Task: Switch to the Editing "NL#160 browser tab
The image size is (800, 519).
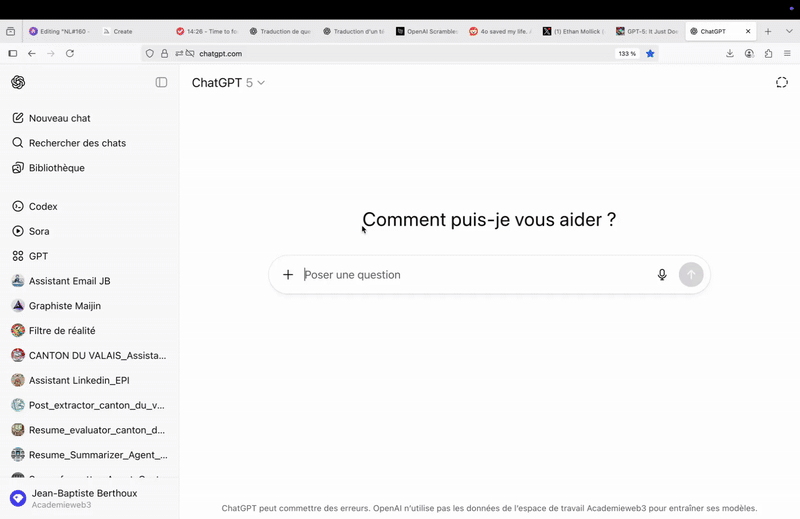Action: click(60, 31)
